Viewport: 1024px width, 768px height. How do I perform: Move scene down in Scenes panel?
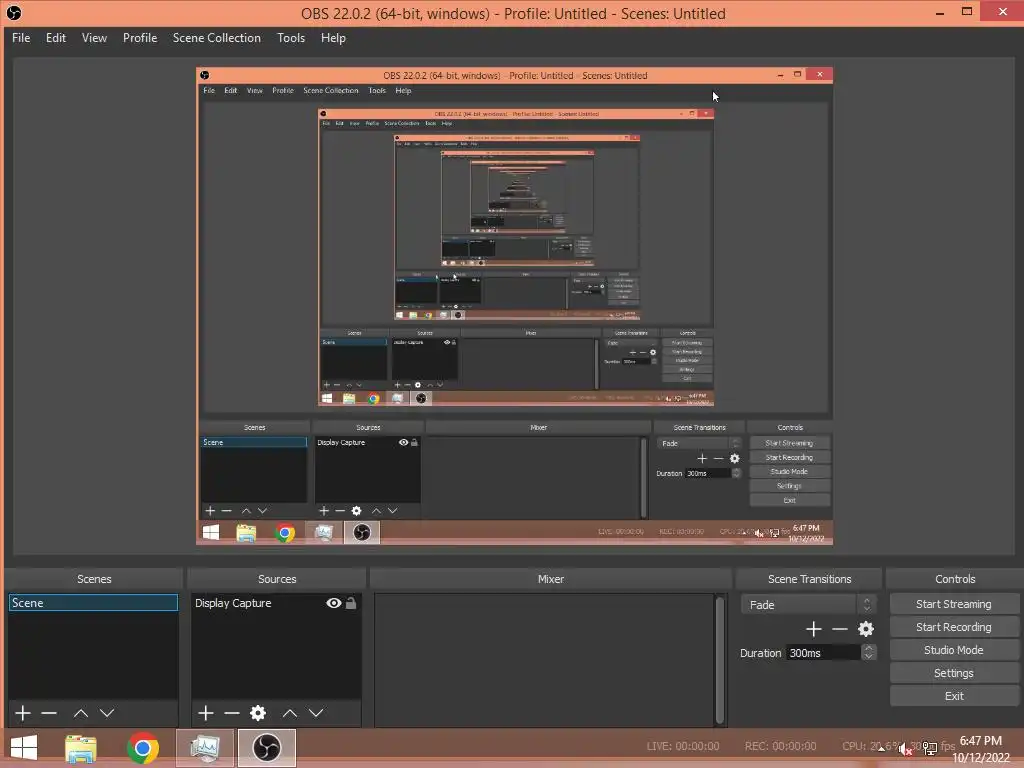(107, 712)
